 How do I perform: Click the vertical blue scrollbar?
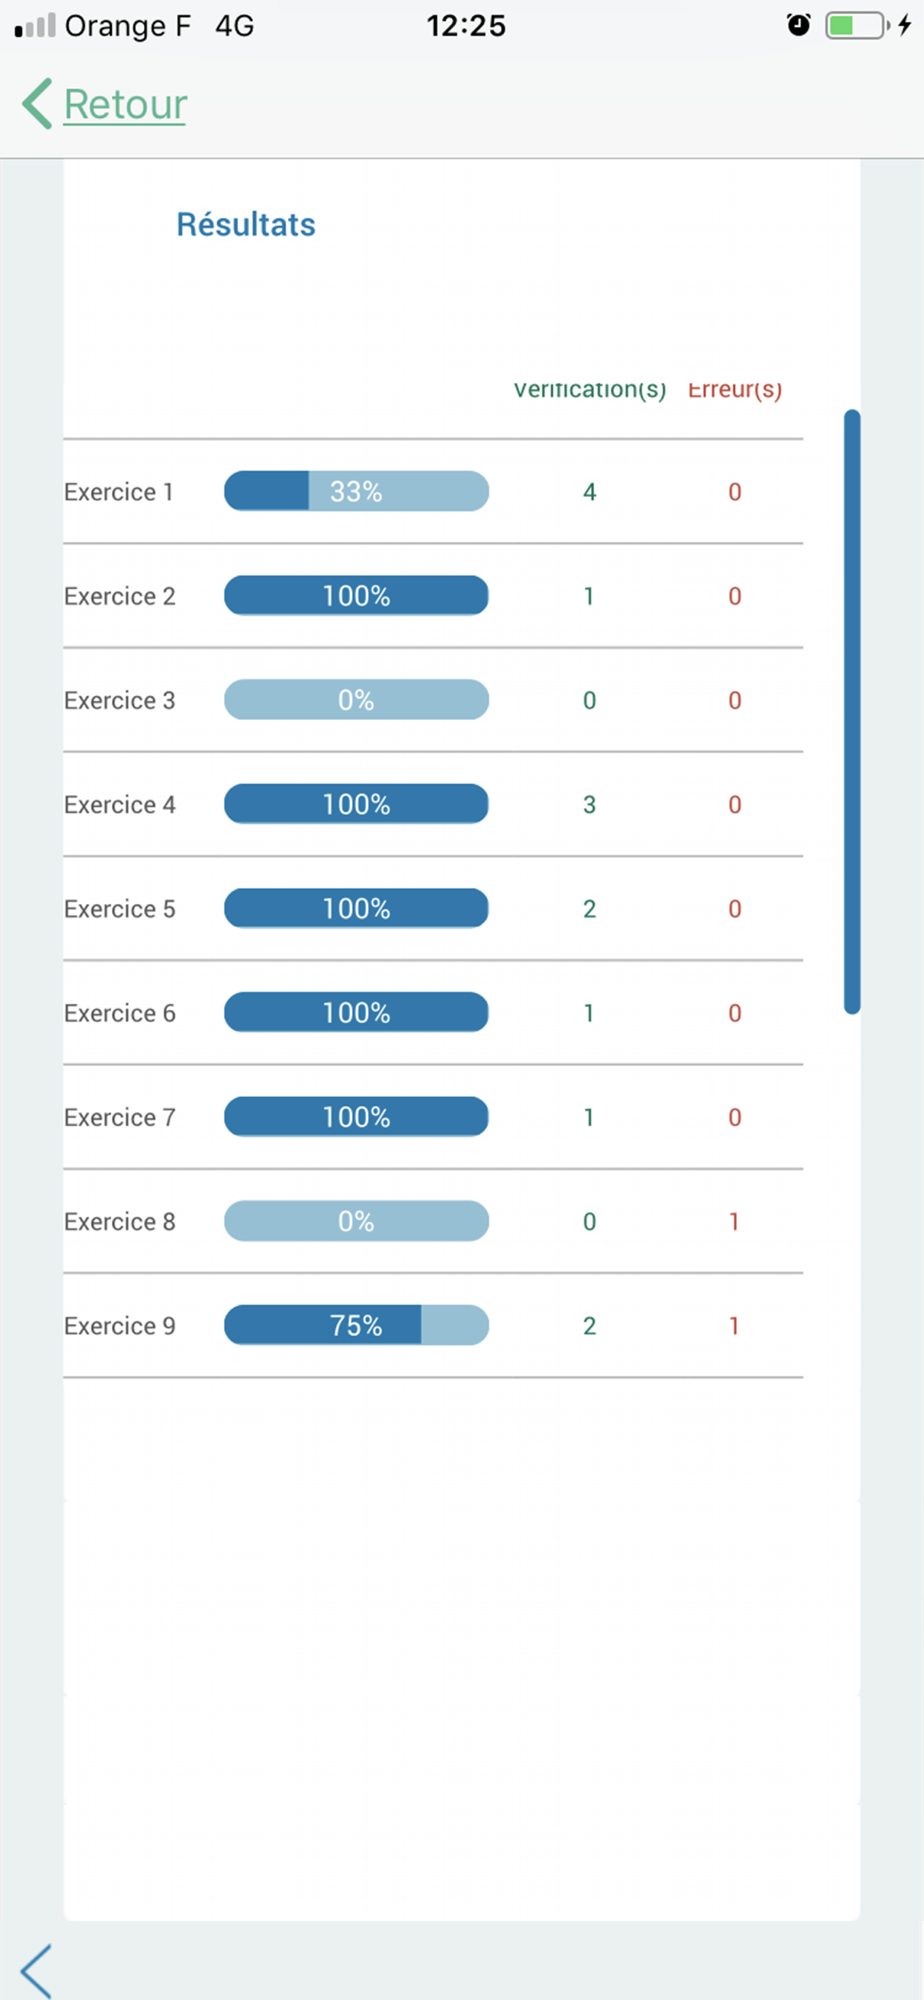point(852,711)
